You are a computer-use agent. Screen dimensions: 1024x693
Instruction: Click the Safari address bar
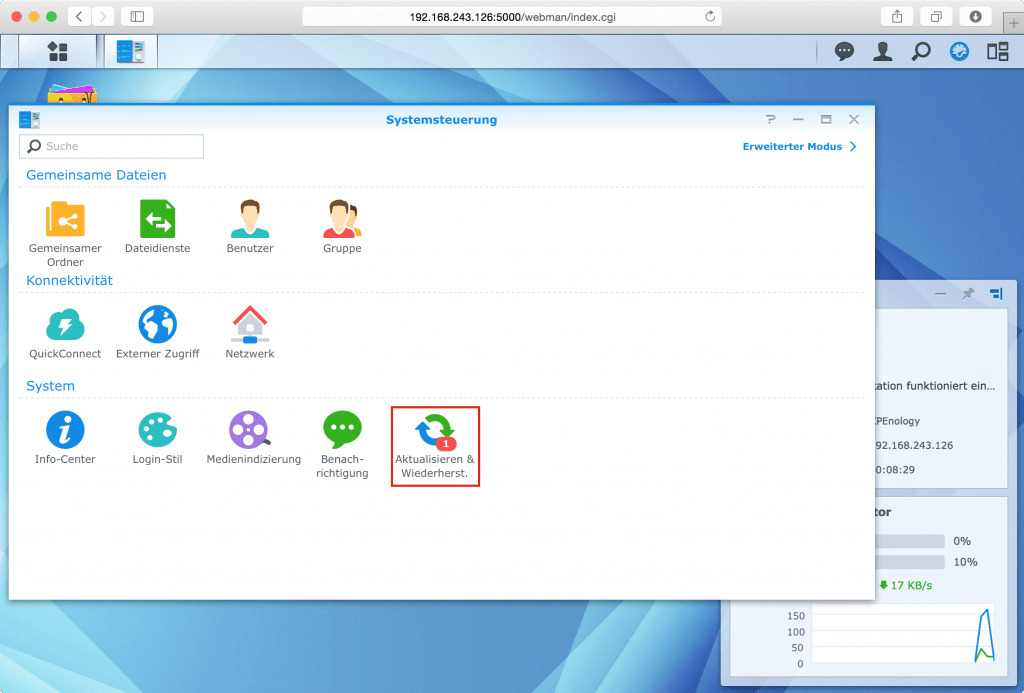click(x=512, y=16)
